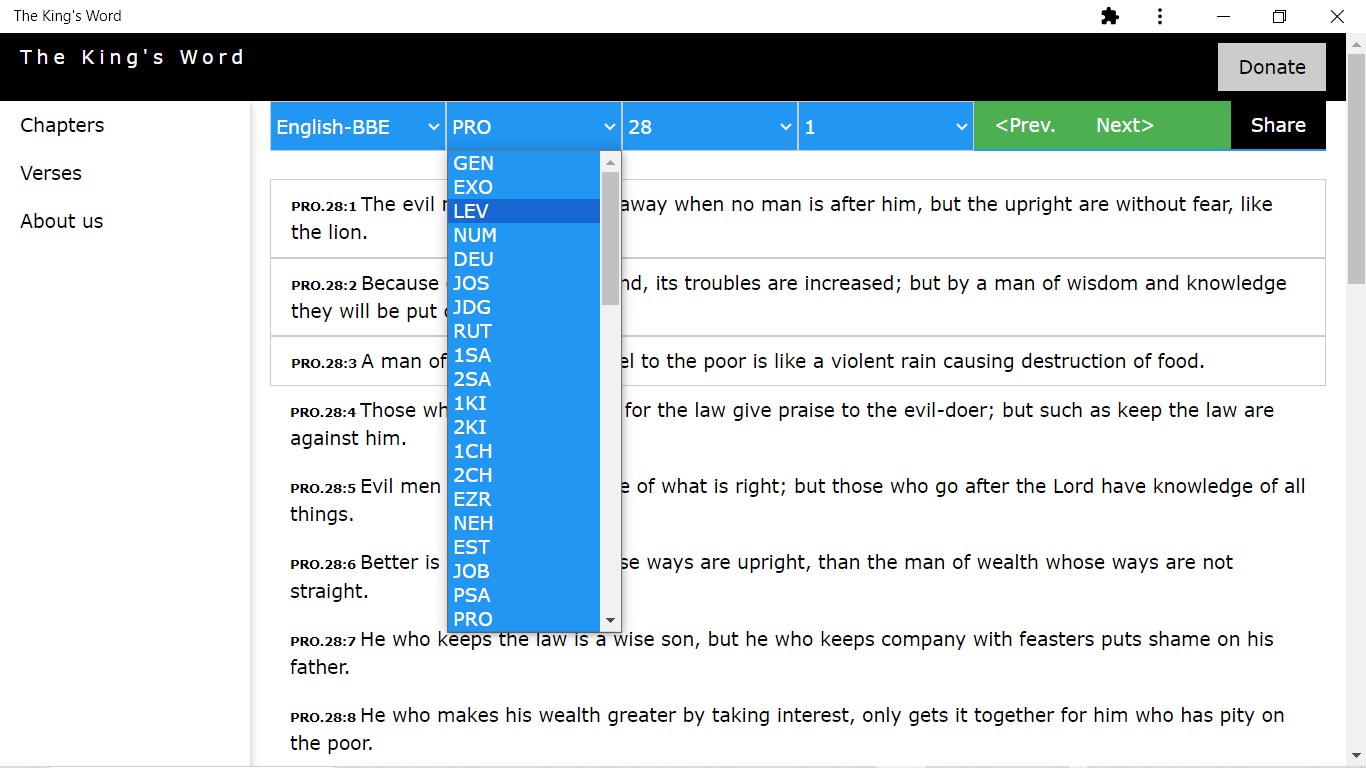Click the book list scroll-up arrow
The image size is (1366, 768).
point(610,162)
